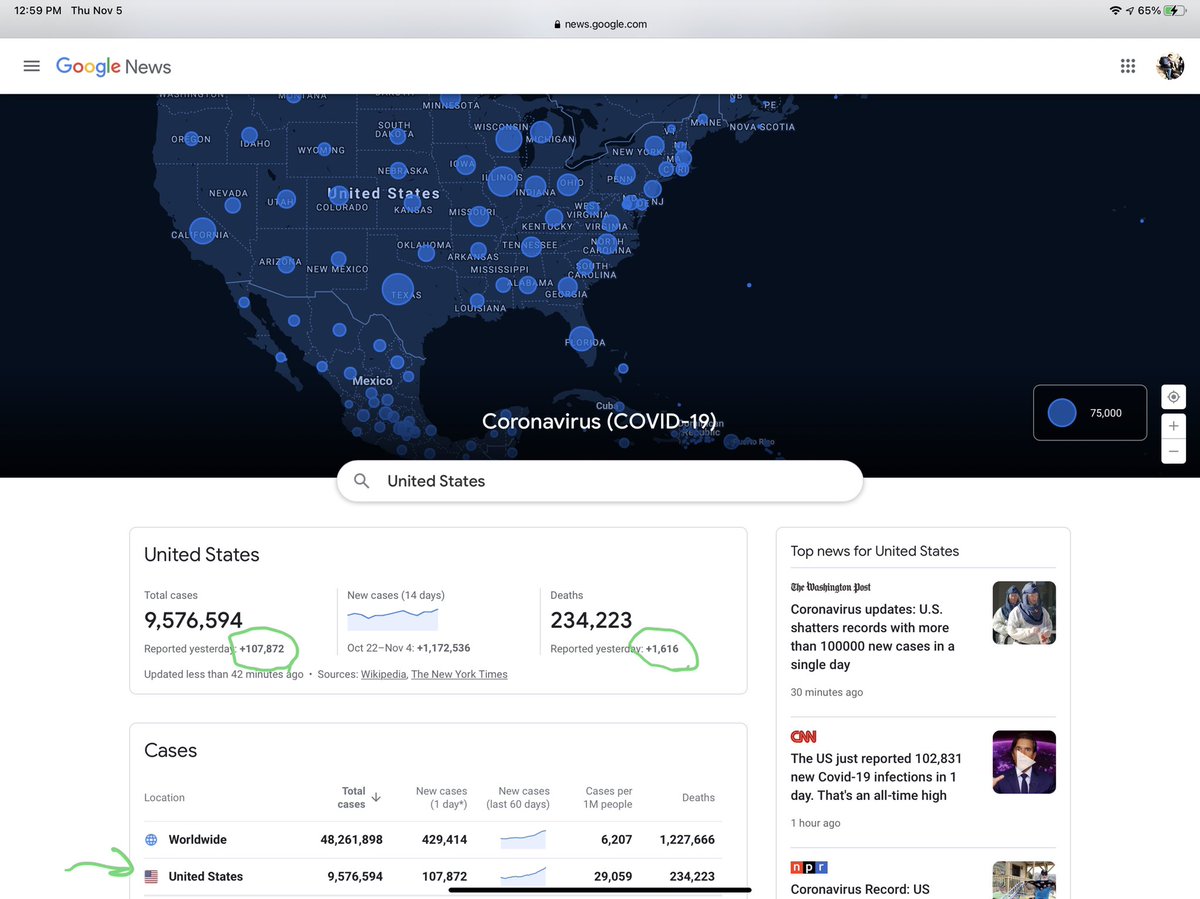Click the CNN logo

point(803,737)
